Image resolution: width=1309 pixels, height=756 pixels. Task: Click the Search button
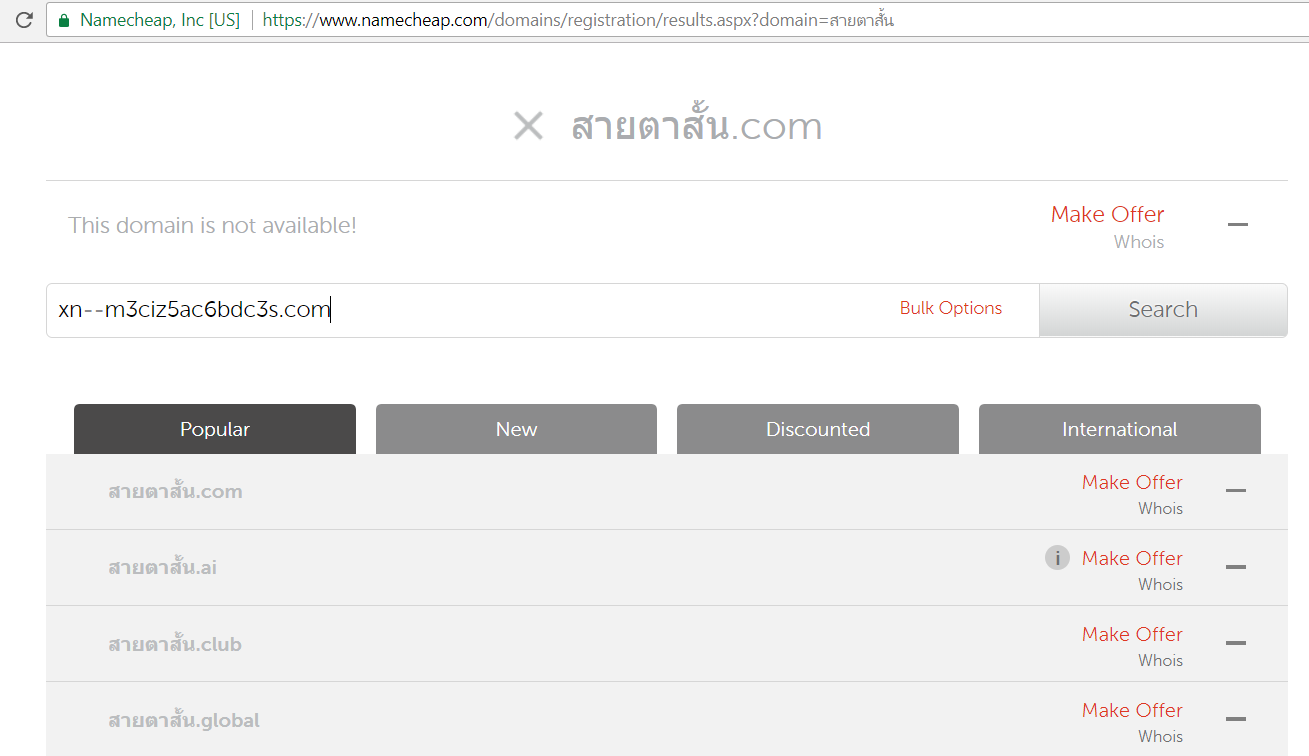pos(1163,310)
